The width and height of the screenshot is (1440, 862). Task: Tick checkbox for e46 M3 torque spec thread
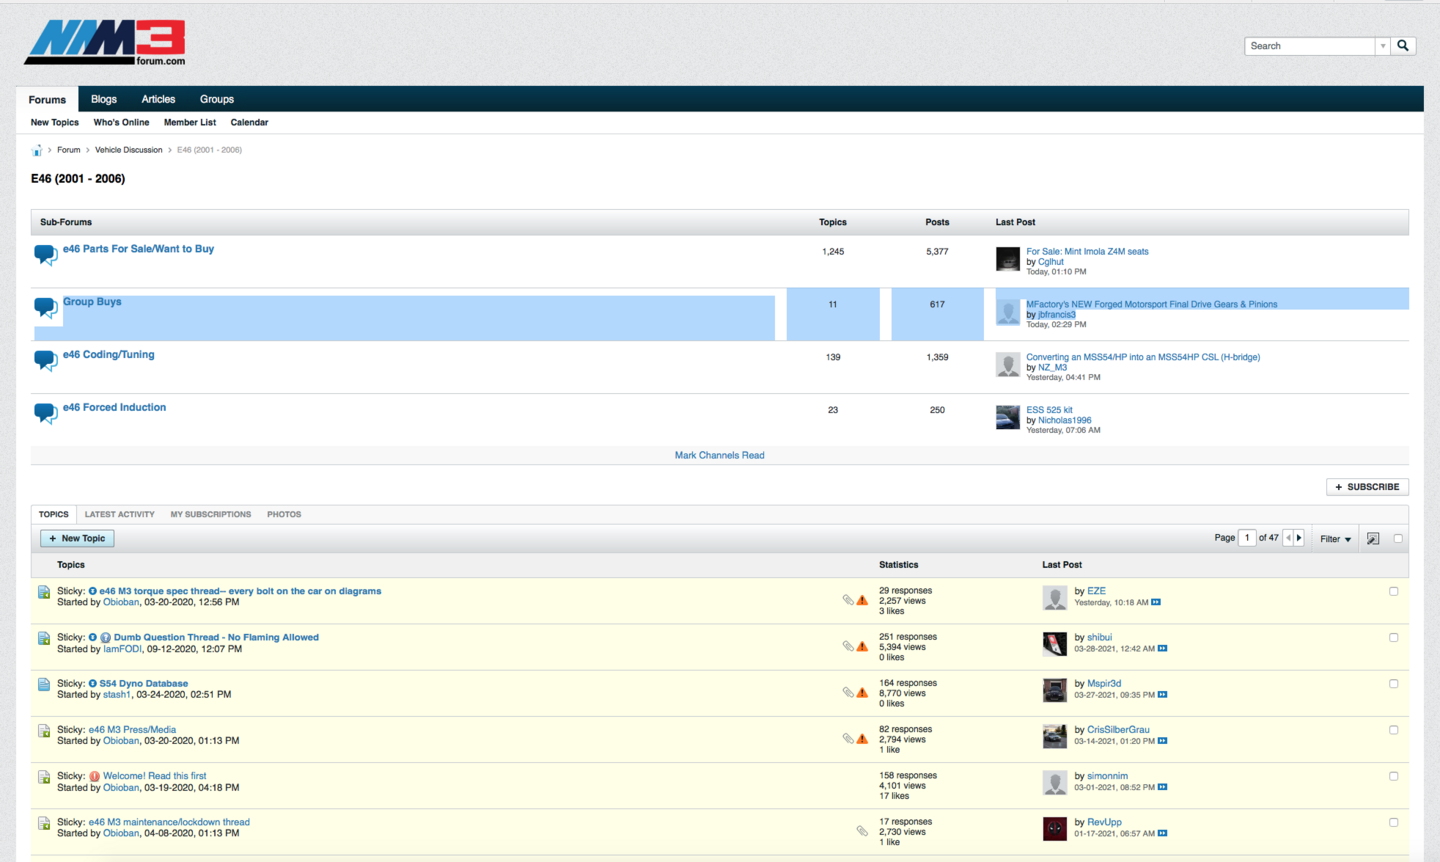tap(1393, 591)
